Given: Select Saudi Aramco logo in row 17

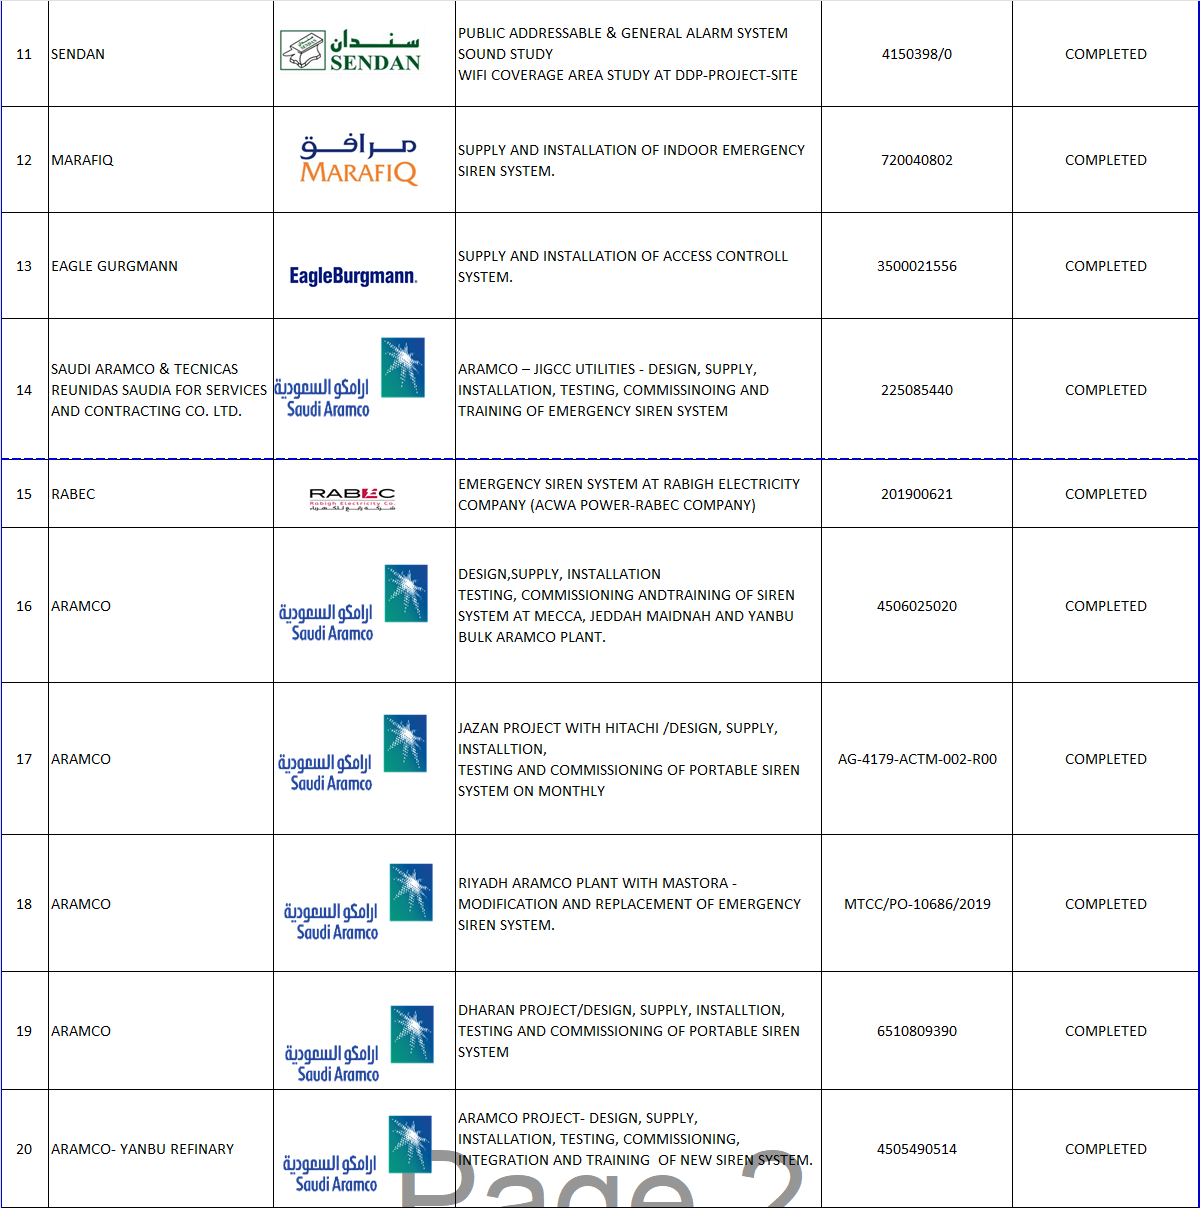Looking at the screenshot, I should pos(352,753).
